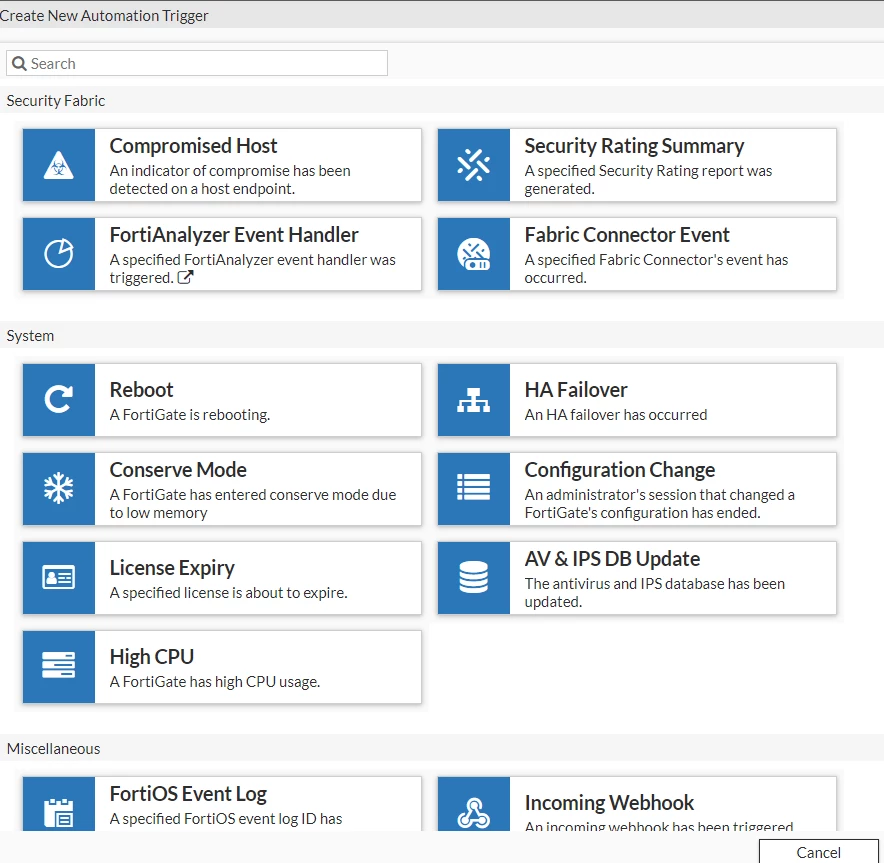The width and height of the screenshot is (884, 863).
Task: Click 'An HA failover has occurred' text
Action: pyautogui.click(x=616, y=415)
